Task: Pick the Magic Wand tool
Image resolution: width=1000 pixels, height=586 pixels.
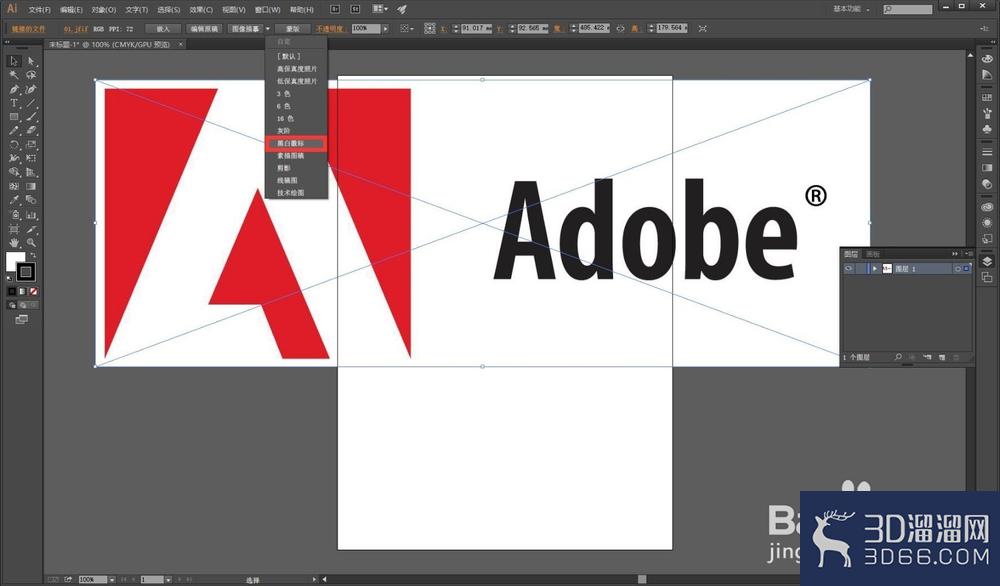Action: coord(13,75)
